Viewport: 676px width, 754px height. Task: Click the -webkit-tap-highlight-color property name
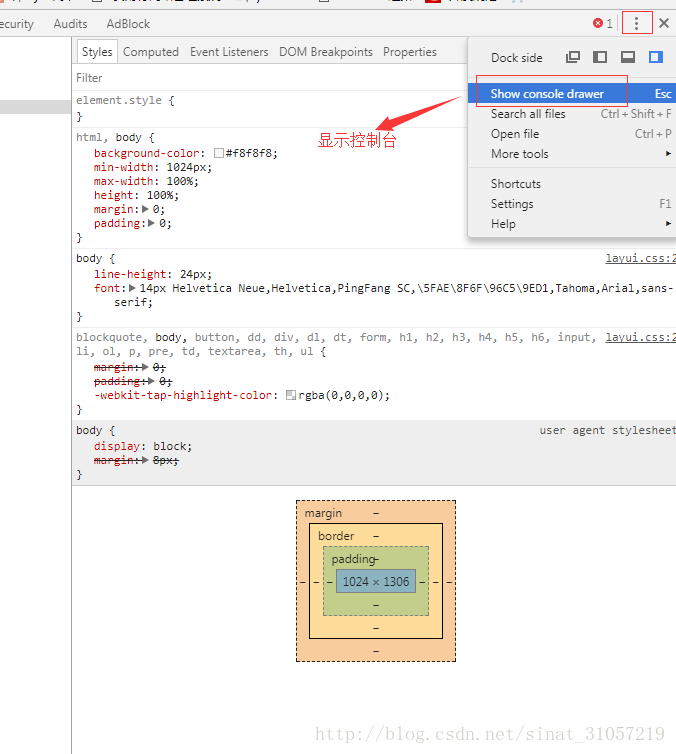183,395
